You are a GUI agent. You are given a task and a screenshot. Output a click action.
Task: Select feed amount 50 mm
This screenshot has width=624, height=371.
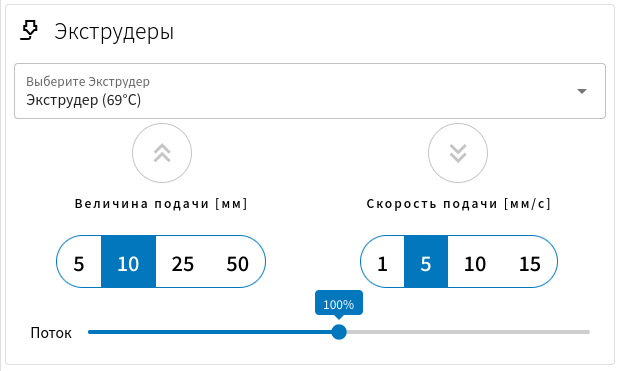pyautogui.click(x=238, y=262)
